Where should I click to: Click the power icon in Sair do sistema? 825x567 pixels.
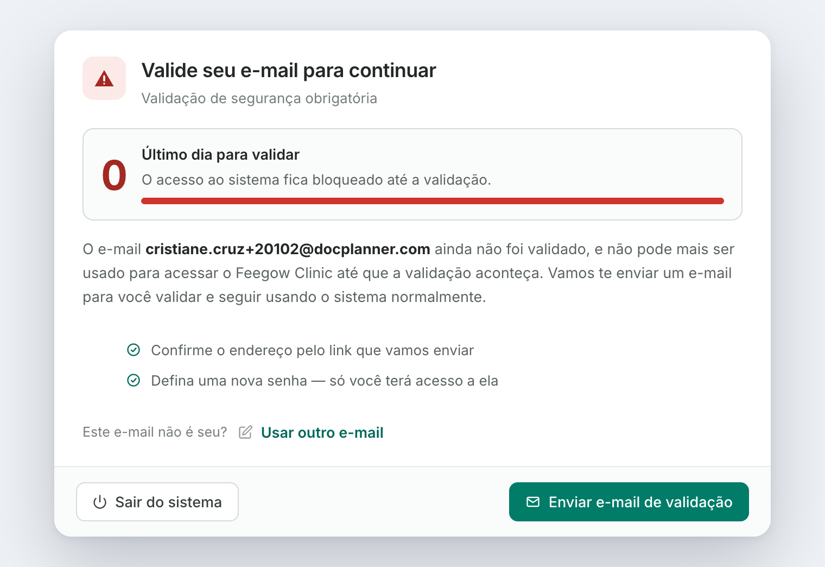(100, 502)
